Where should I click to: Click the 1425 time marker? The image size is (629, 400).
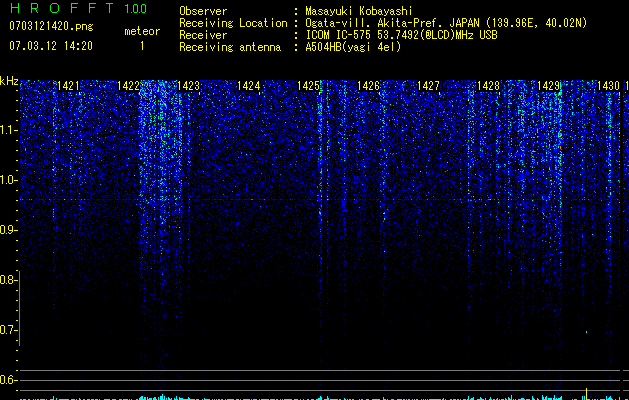click(x=308, y=86)
